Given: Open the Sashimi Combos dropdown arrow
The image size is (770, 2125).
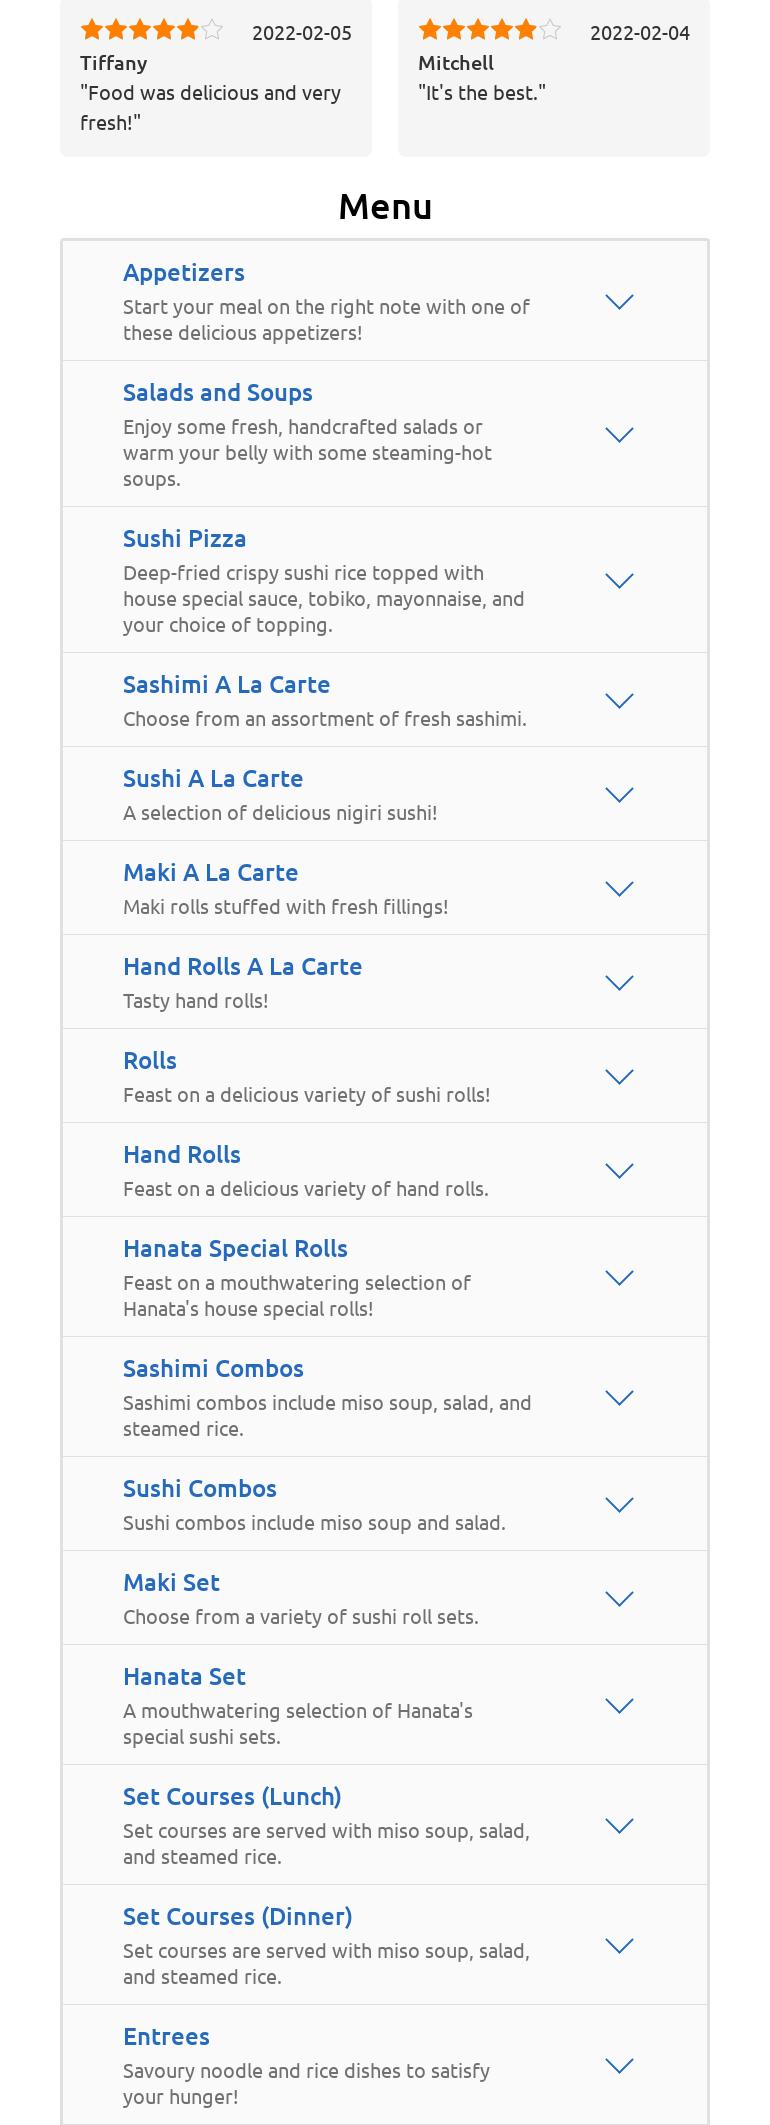Looking at the screenshot, I should click(x=620, y=1398).
